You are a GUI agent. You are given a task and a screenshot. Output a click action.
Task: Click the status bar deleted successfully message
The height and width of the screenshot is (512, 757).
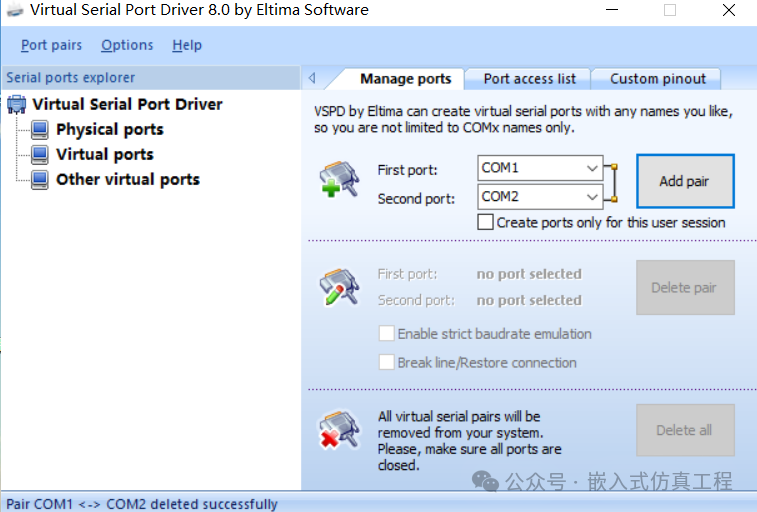[142, 504]
